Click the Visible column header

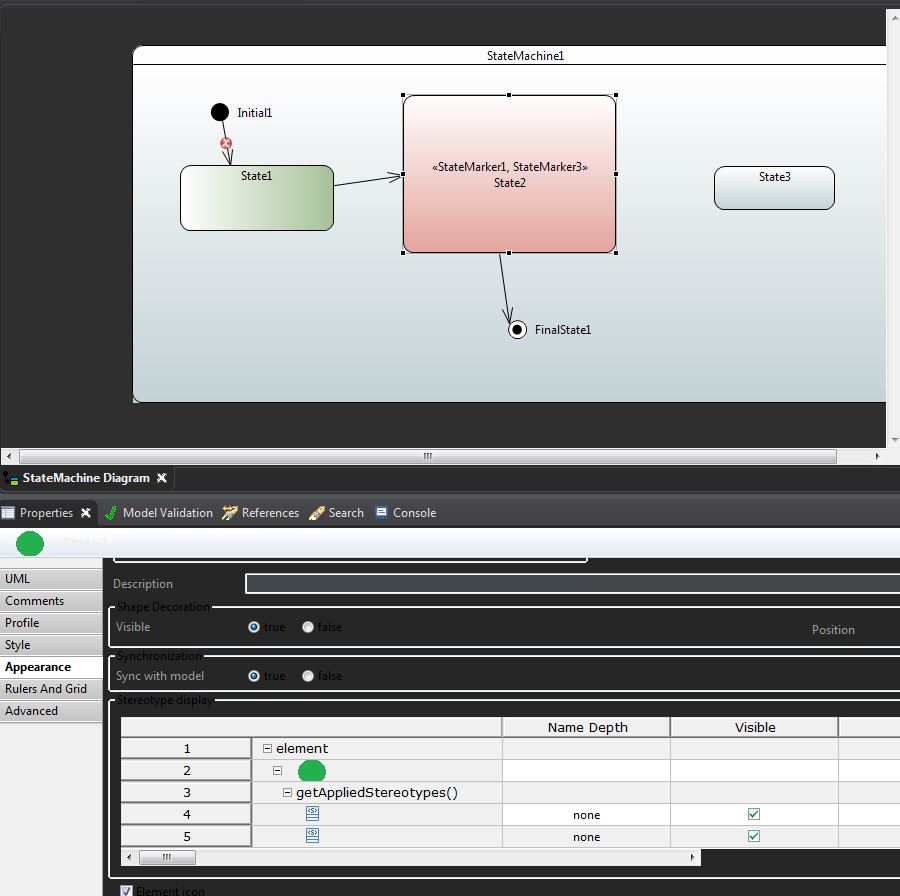[x=754, y=727]
